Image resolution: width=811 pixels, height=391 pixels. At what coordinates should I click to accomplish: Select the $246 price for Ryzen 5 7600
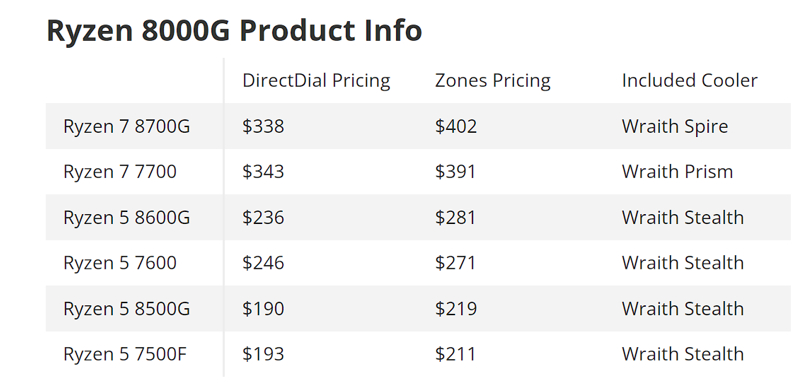[263, 263]
